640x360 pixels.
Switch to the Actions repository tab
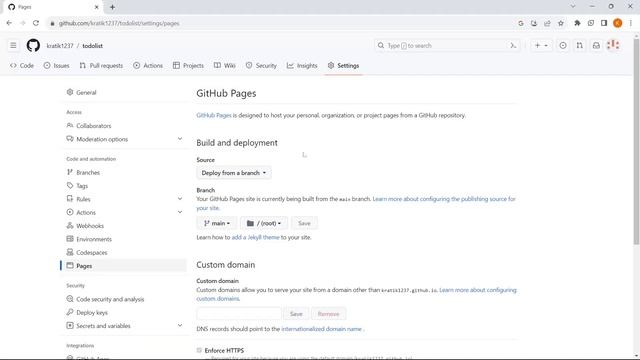tap(148, 65)
